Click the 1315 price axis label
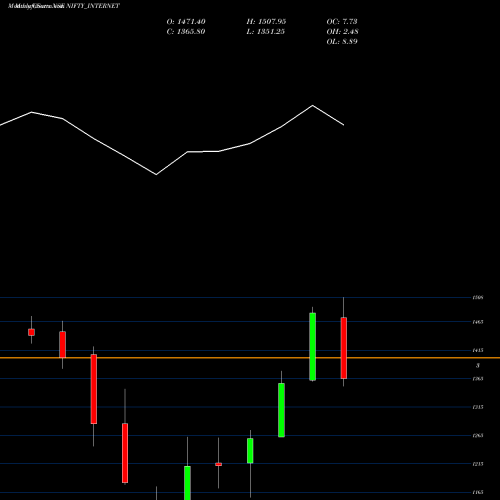 (478, 407)
